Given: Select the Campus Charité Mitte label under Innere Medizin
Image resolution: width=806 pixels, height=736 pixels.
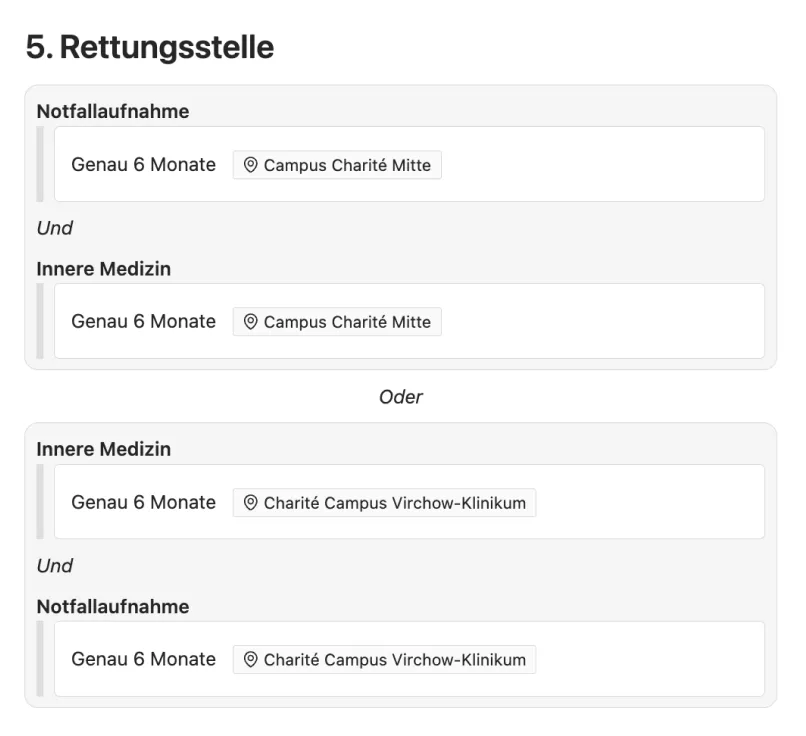Looking at the screenshot, I should pyautogui.click(x=347, y=322).
